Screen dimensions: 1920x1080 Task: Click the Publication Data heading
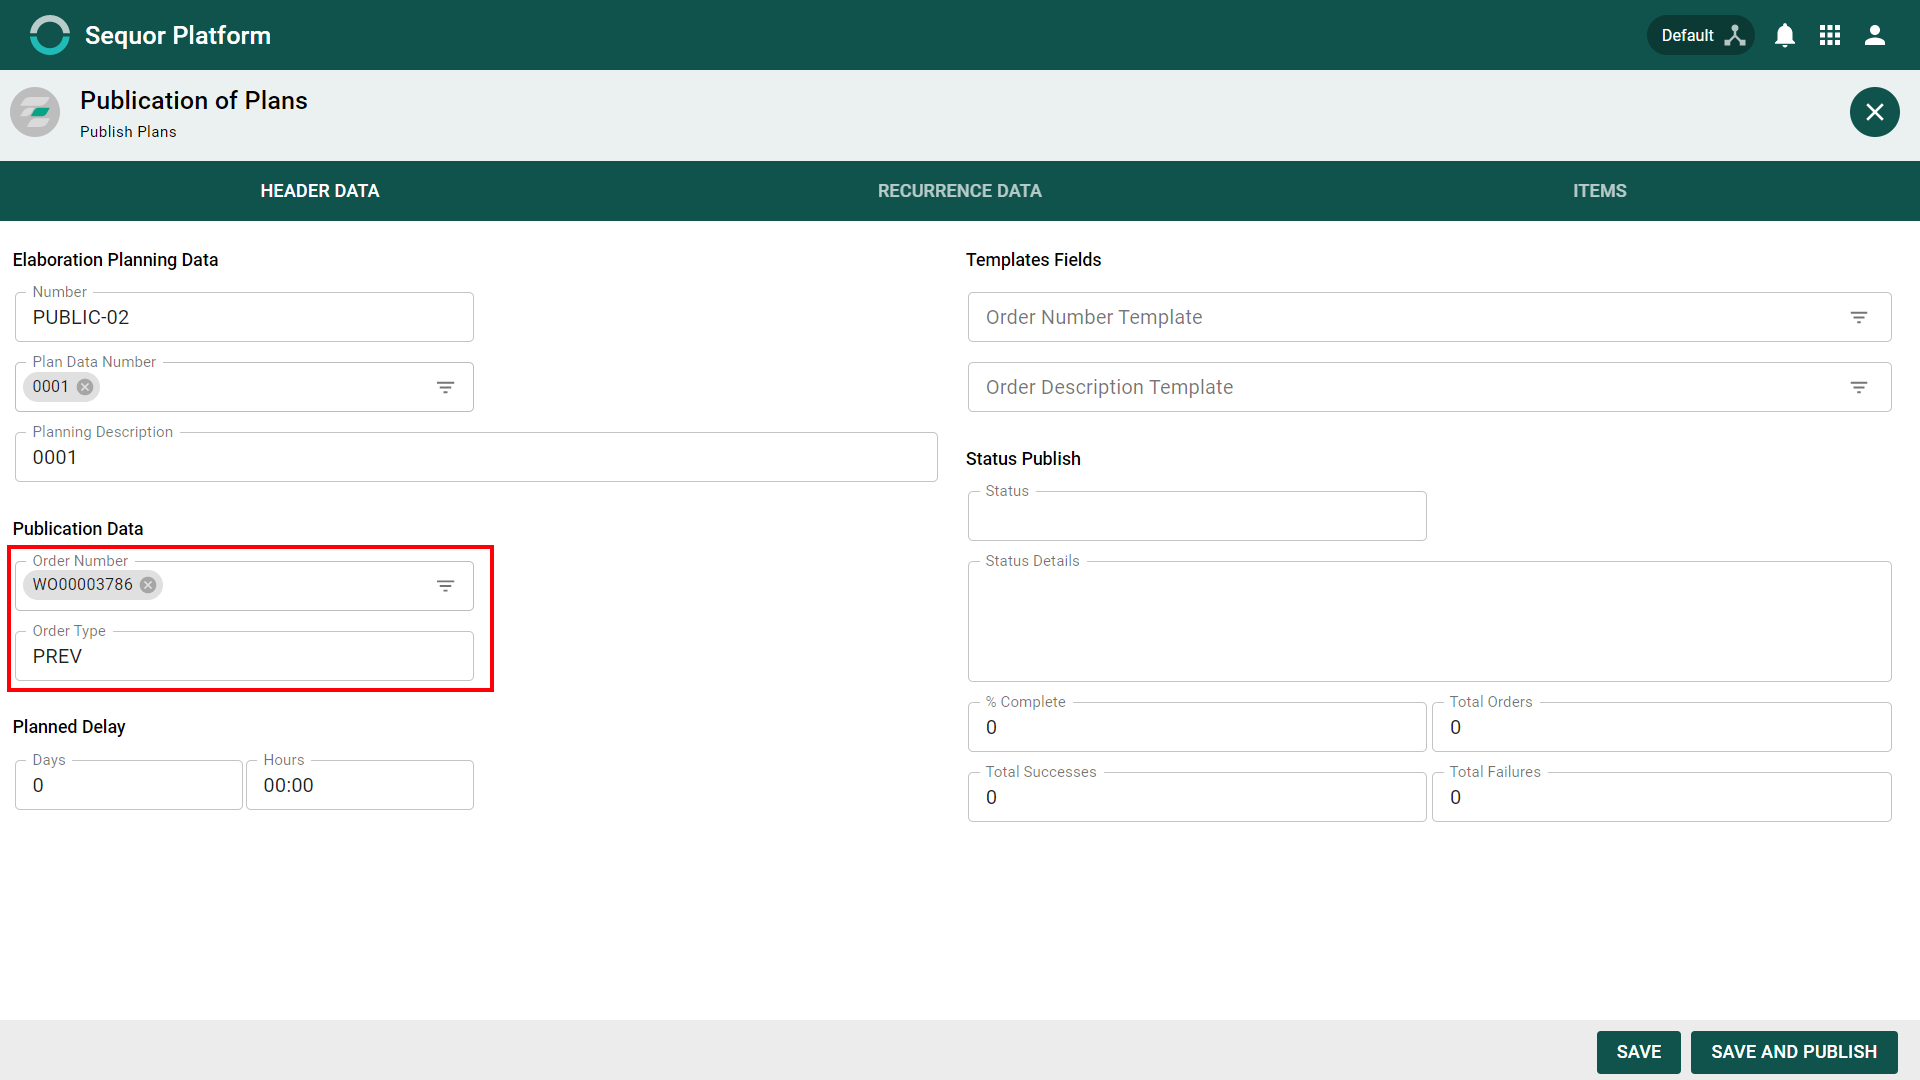78,529
